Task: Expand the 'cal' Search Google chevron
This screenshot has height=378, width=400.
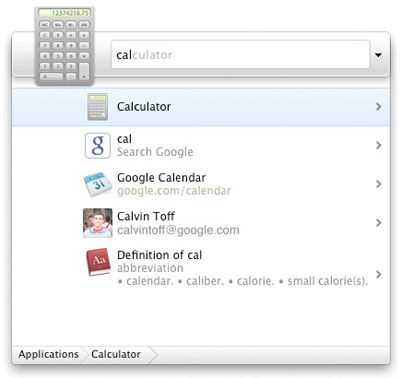Action: (378, 145)
